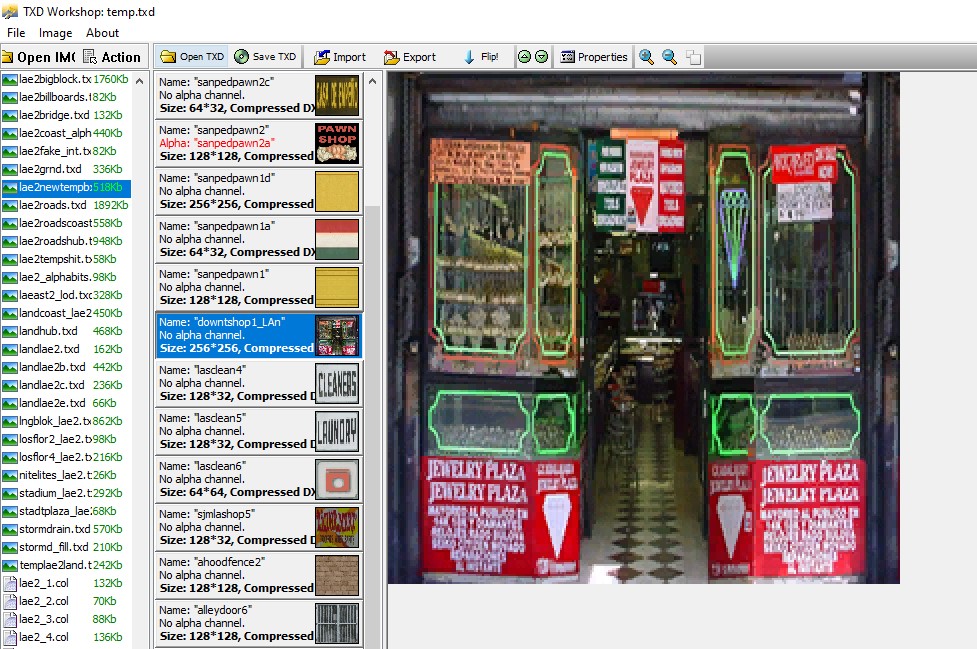Select lae2grnd.txd entry

tap(66, 169)
